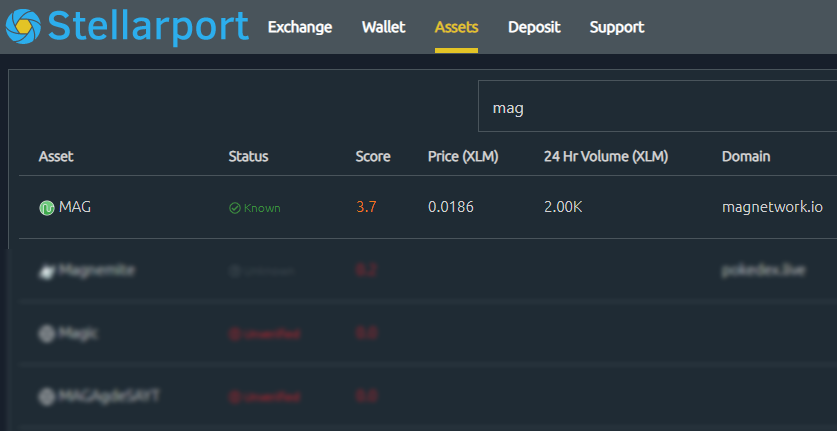837x431 pixels.
Task: Click the 24 hour volume 2.00K
Action: point(563,207)
